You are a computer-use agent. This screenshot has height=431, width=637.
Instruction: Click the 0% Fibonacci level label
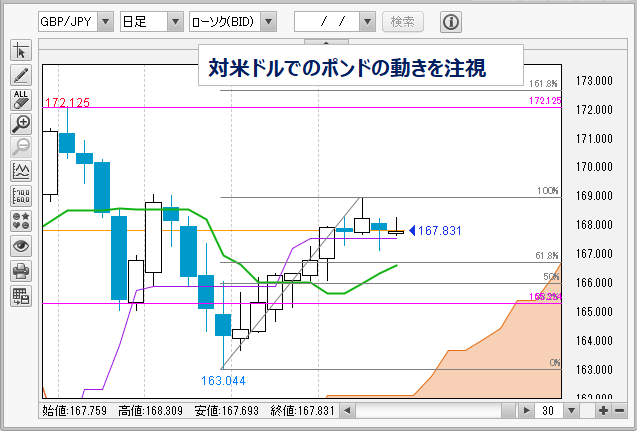tap(555, 362)
